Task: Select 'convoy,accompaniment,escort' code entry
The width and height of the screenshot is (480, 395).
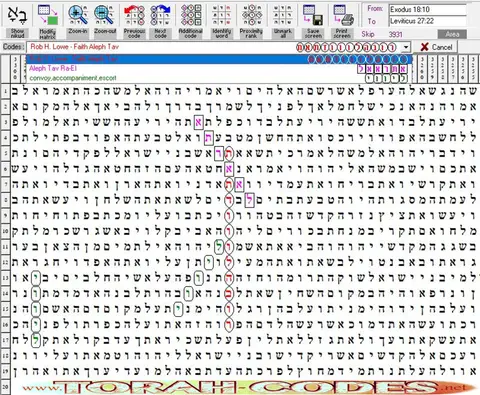Action: [x=219, y=78]
